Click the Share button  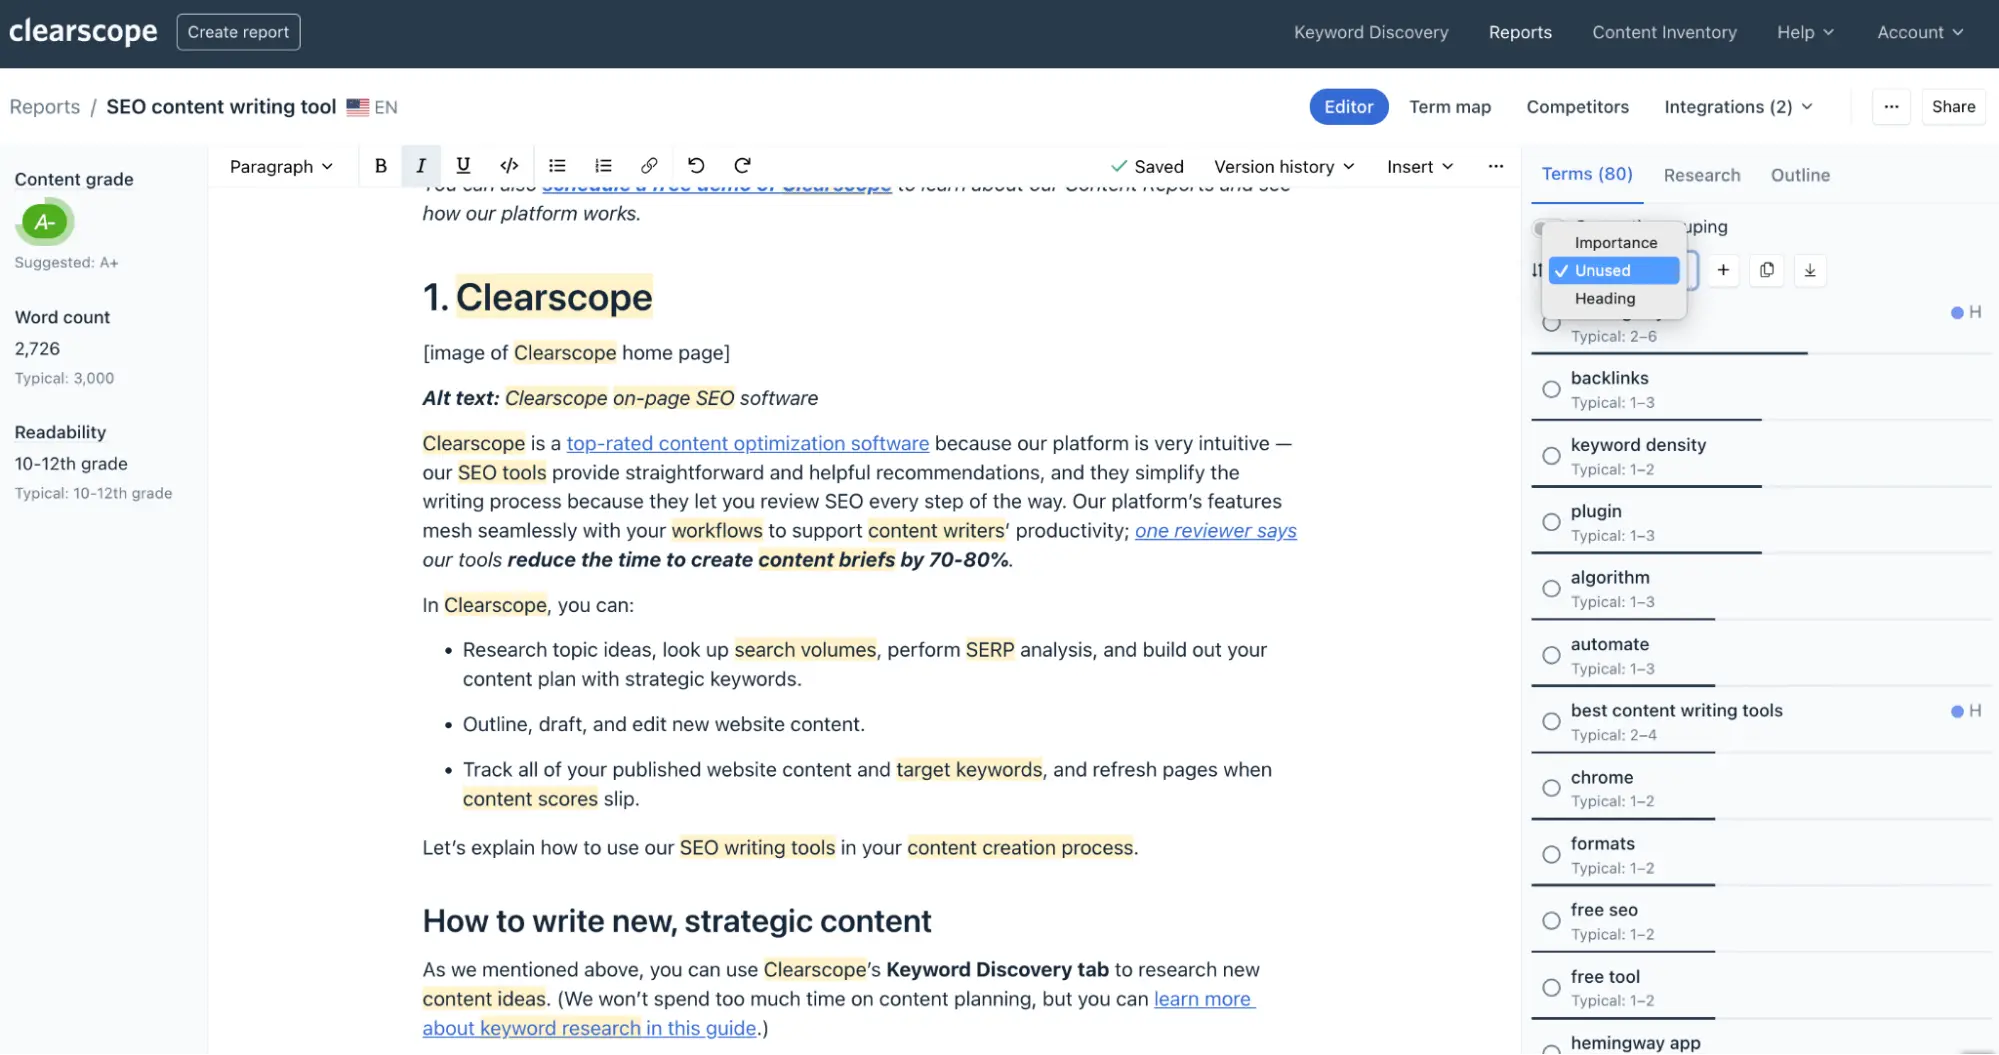1953,107
